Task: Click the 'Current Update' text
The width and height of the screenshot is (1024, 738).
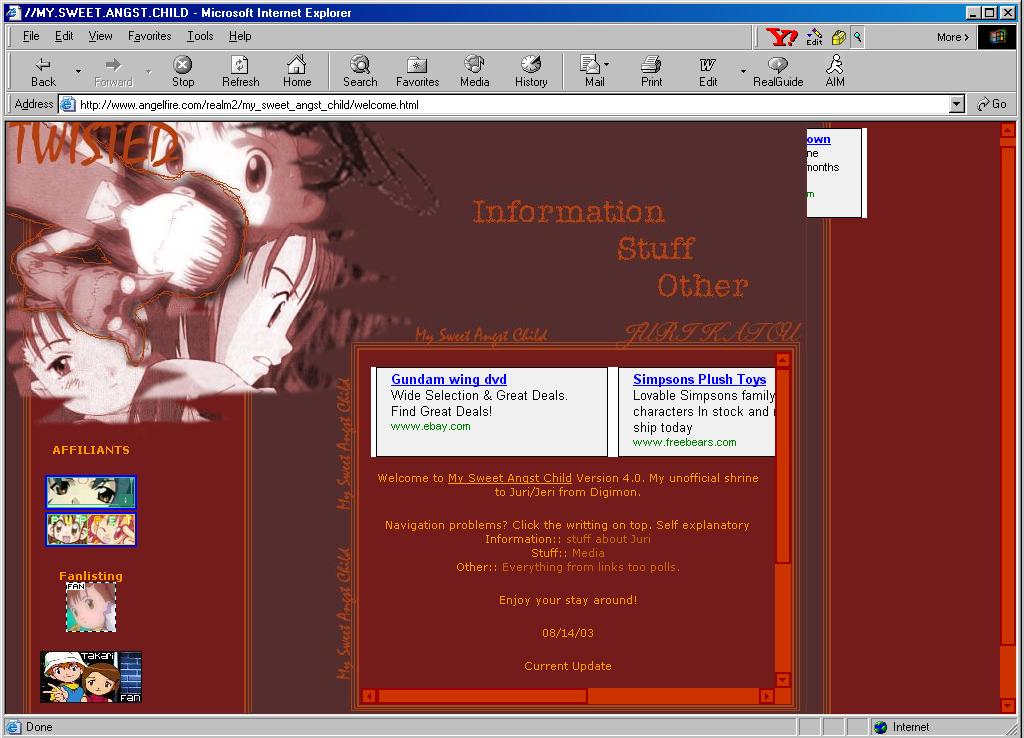Action: tap(568, 666)
